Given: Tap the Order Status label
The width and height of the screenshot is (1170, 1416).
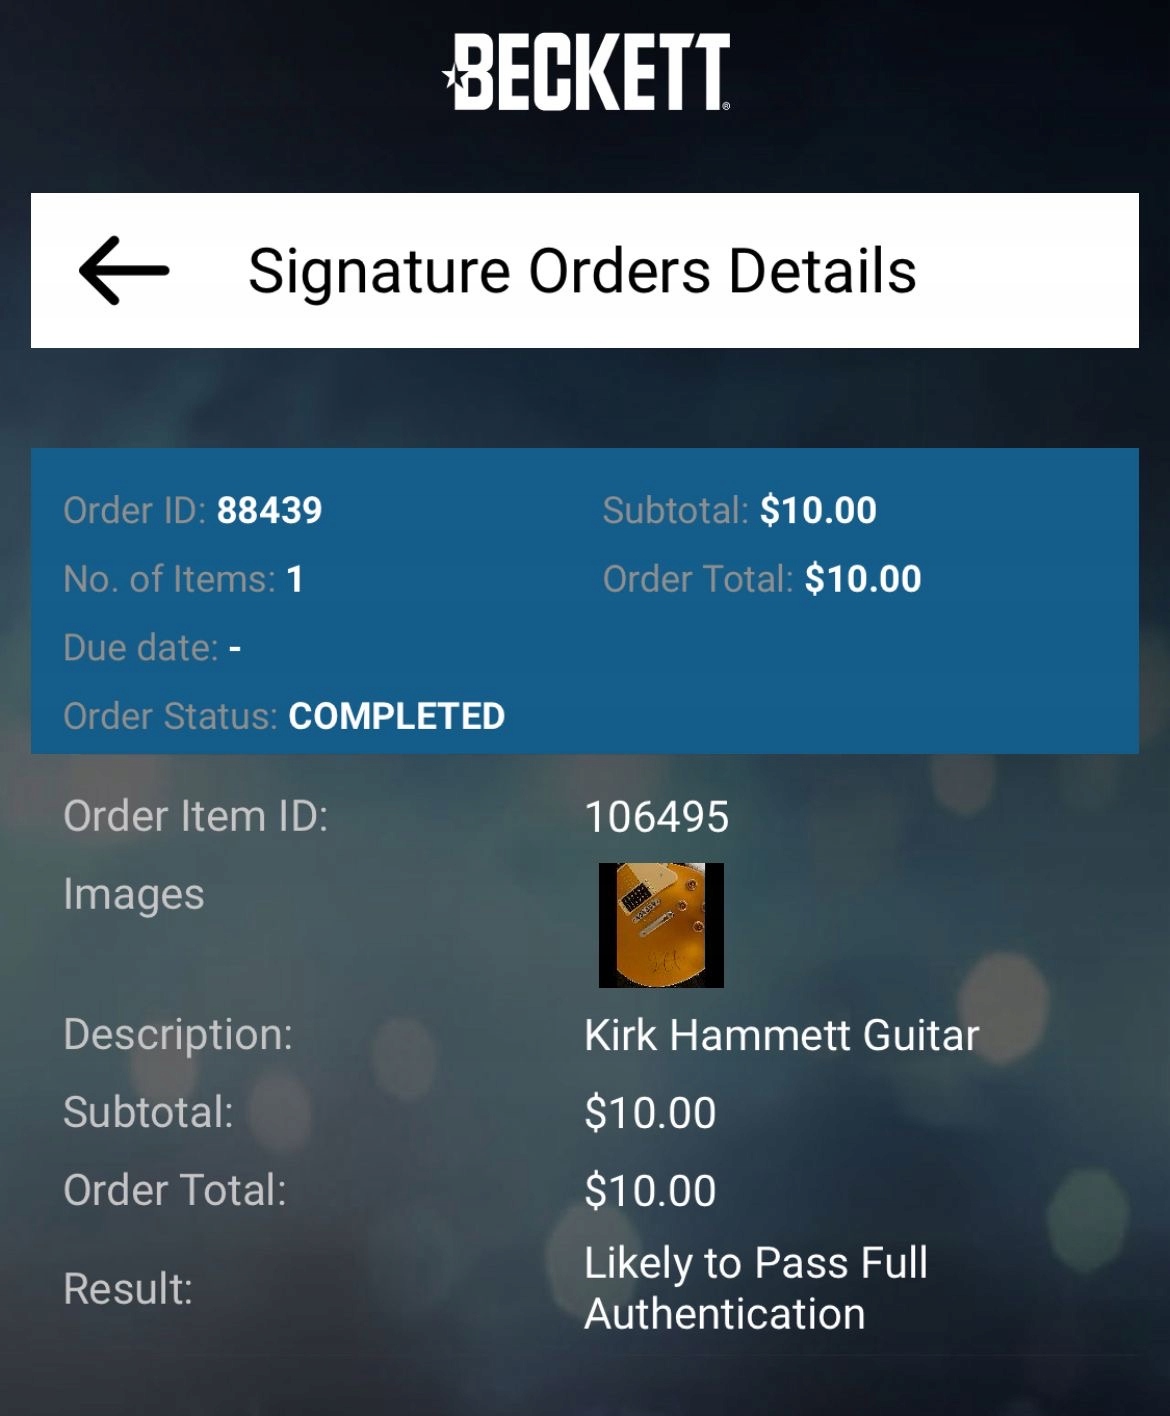Looking at the screenshot, I should [x=171, y=716].
